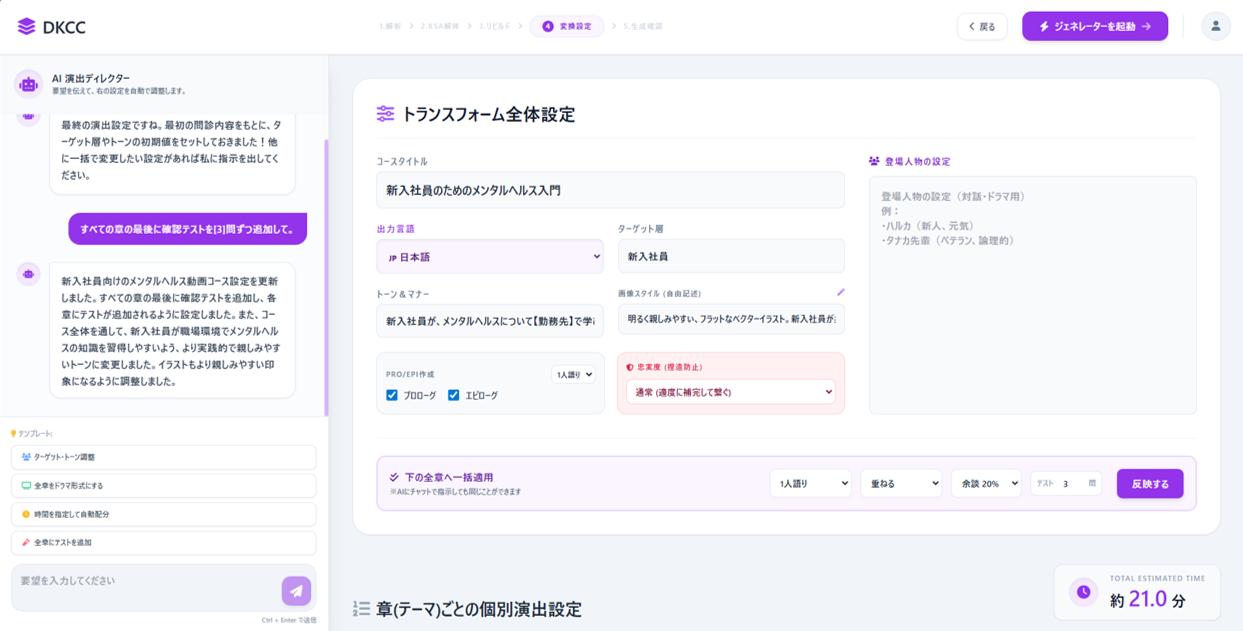Click the コースタイトル input field
Viewport: 1243px width, 631px height.
pyautogui.click(x=610, y=190)
